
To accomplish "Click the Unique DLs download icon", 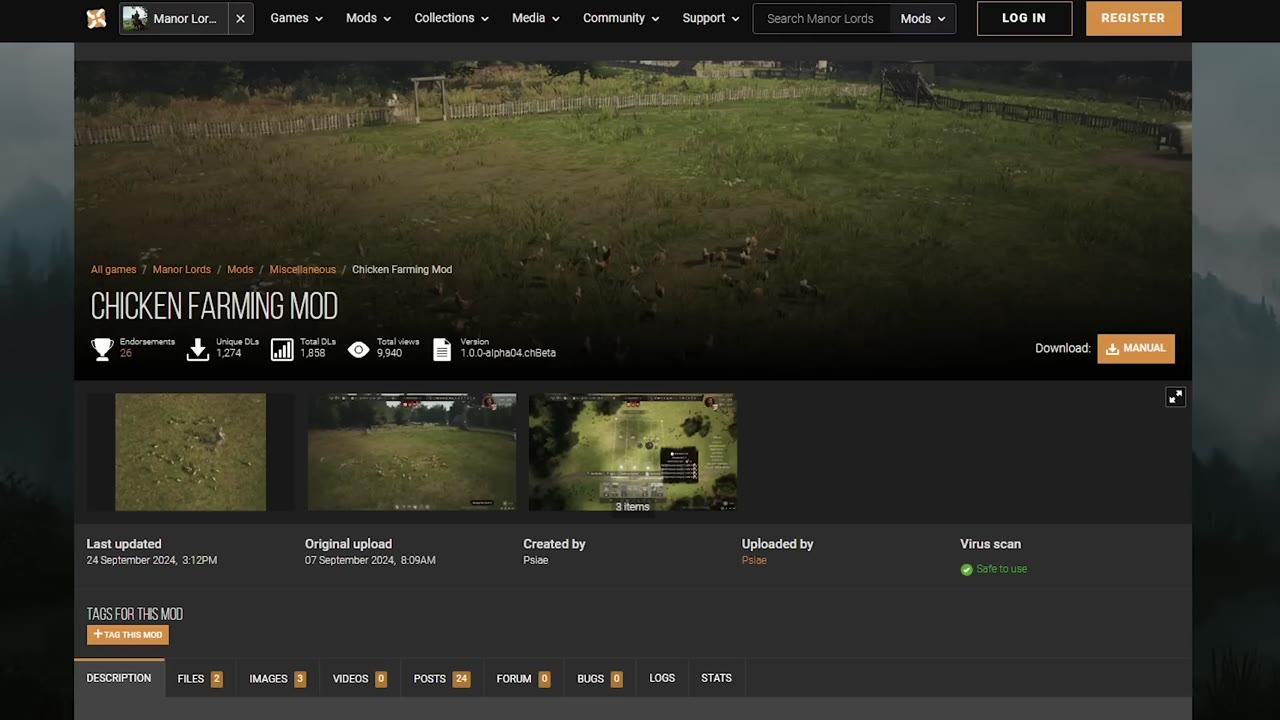I will tap(198, 349).
